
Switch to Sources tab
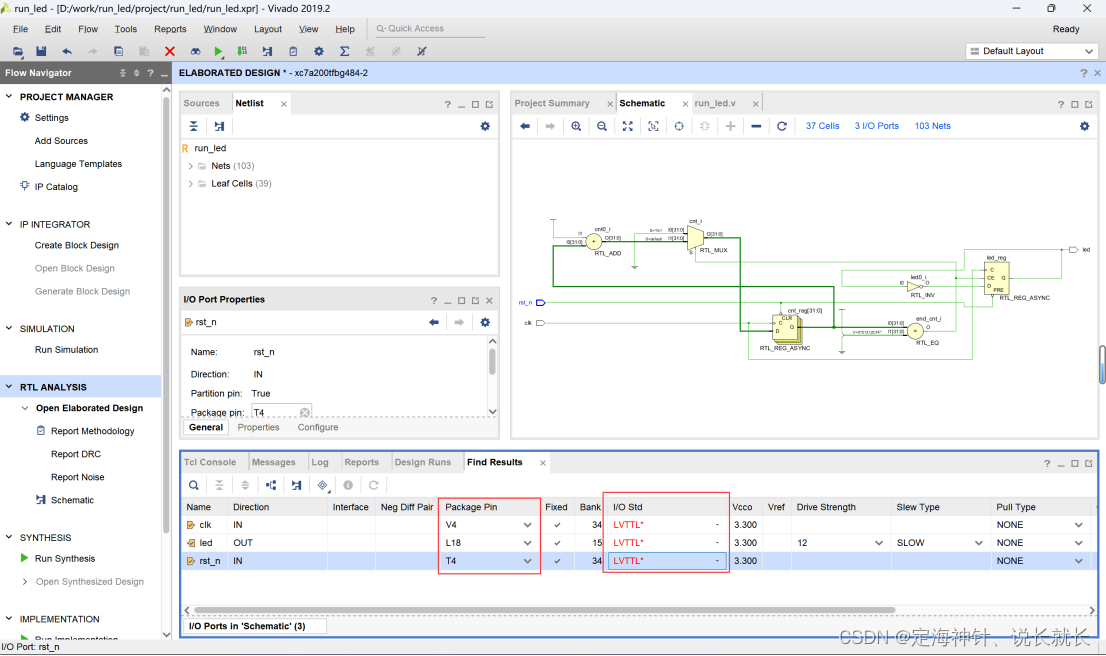[202, 103]
